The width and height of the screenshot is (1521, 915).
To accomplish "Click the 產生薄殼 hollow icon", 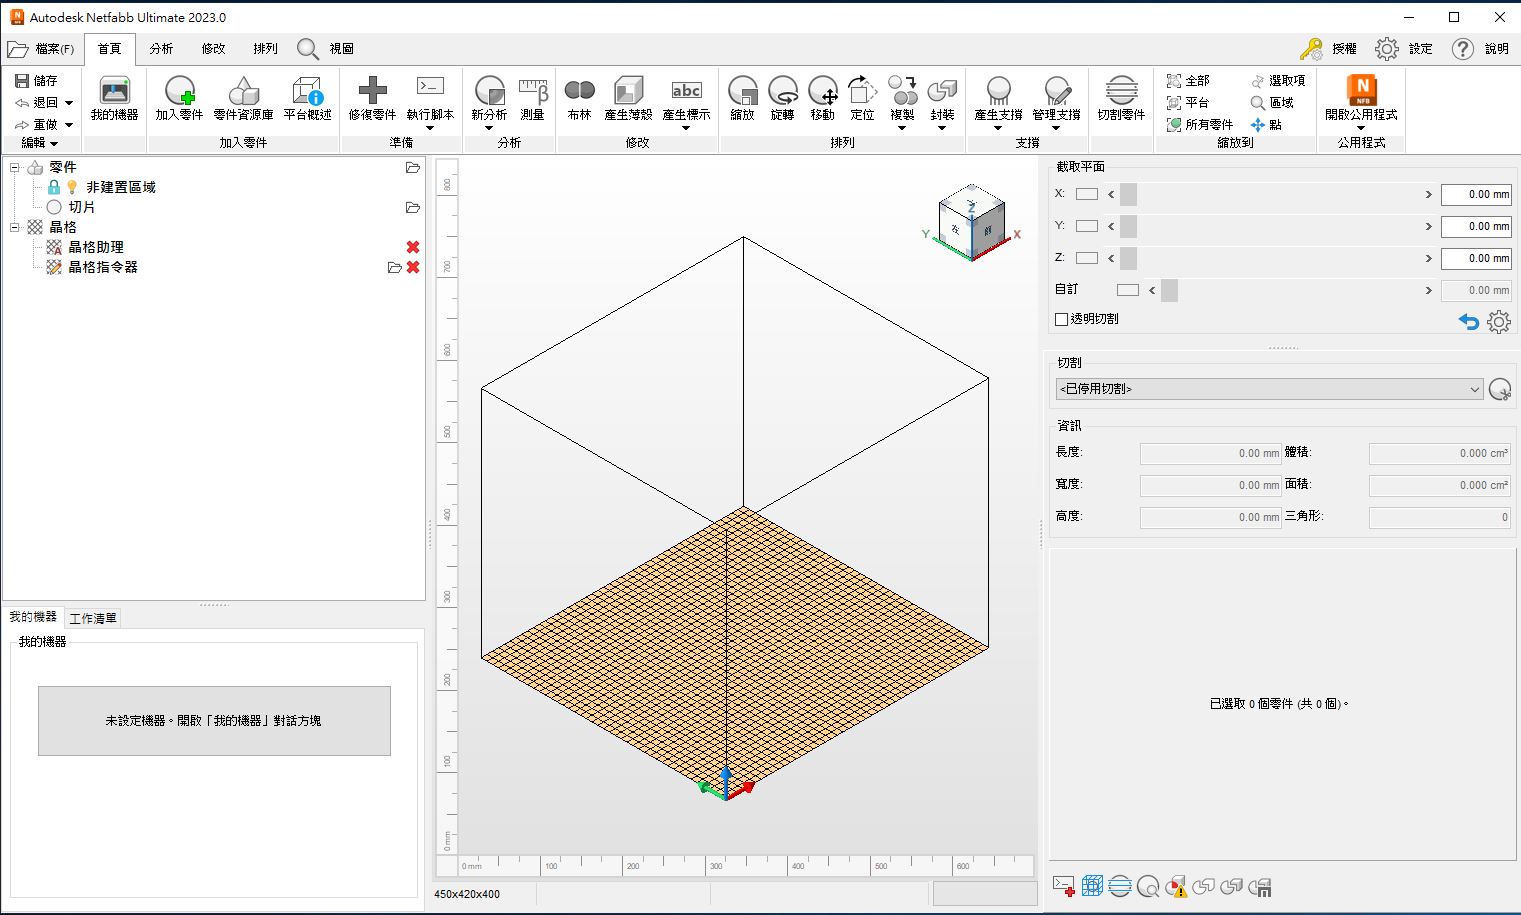I will coord(628,98).
